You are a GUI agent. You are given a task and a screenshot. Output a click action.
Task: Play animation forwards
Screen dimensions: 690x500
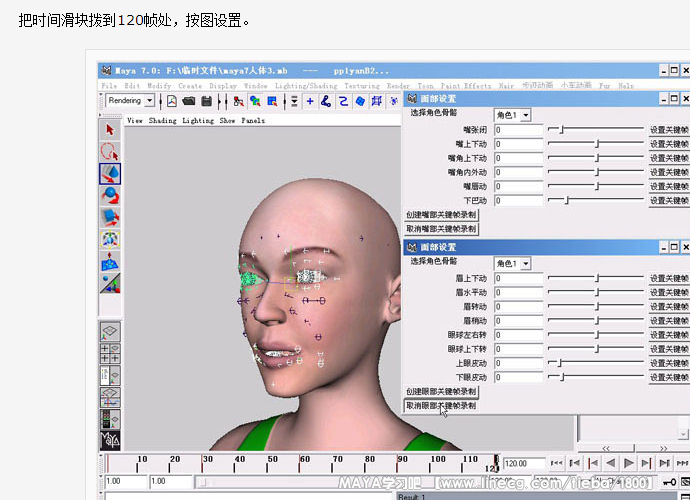pyautogui.click(x=629, y=463)
